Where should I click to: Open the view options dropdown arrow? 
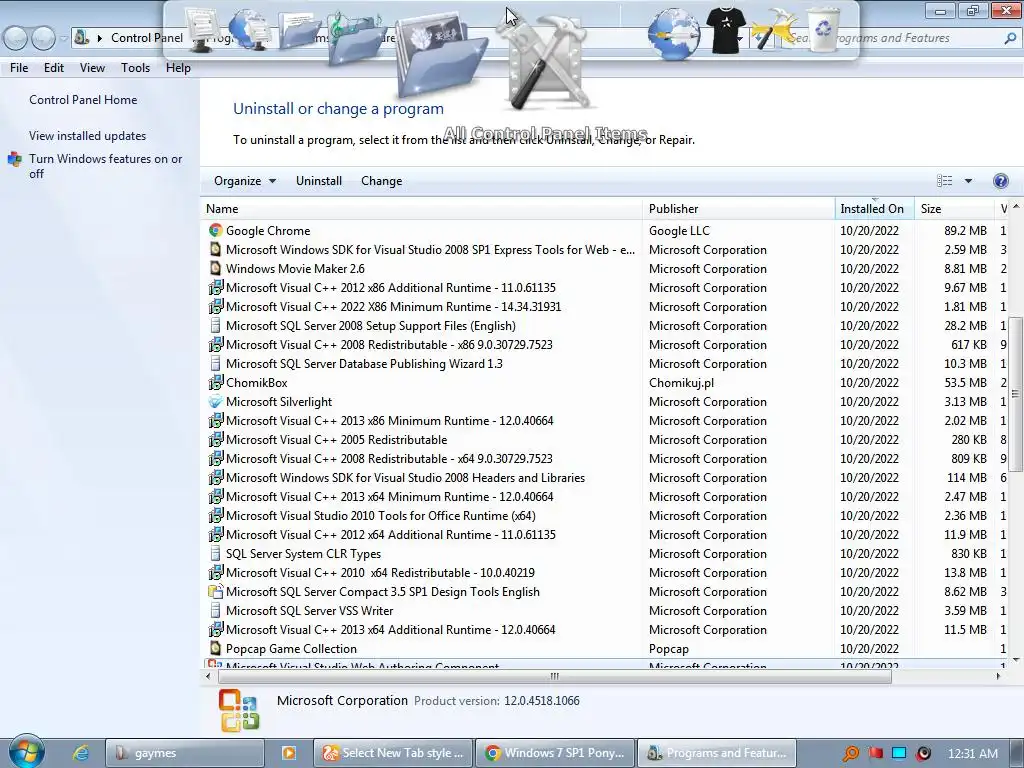[968, 181]
